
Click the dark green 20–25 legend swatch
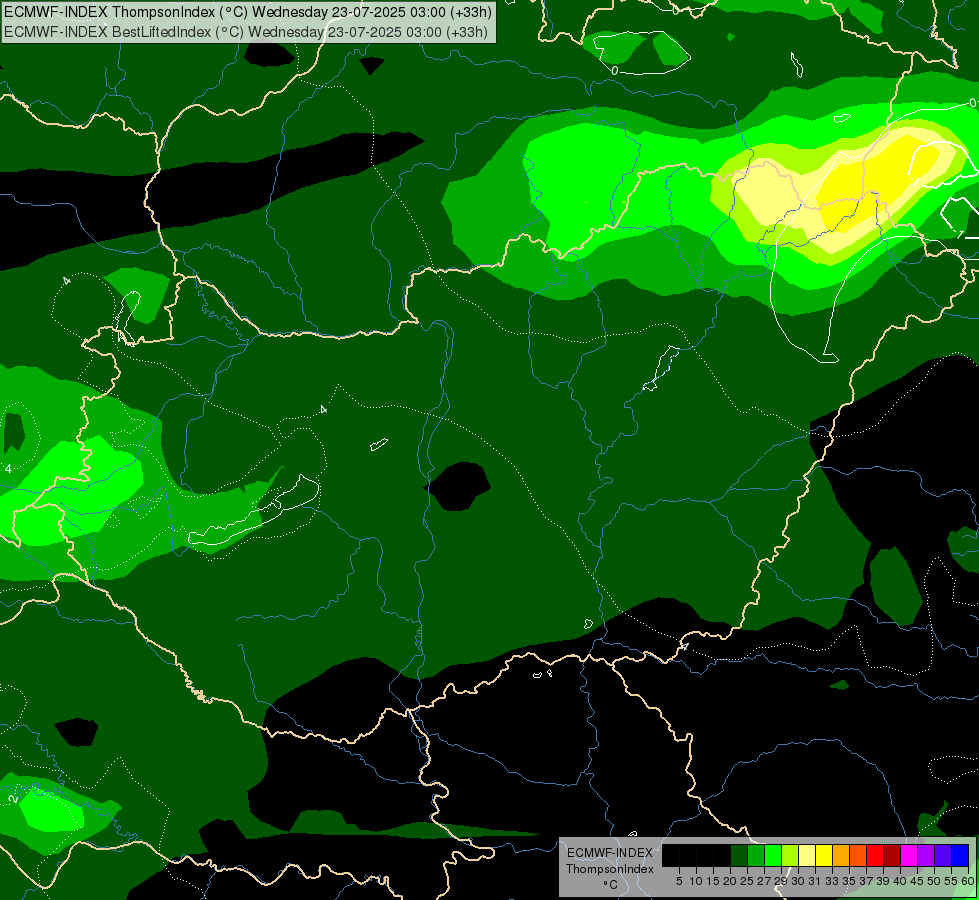[x=739, y=855]
